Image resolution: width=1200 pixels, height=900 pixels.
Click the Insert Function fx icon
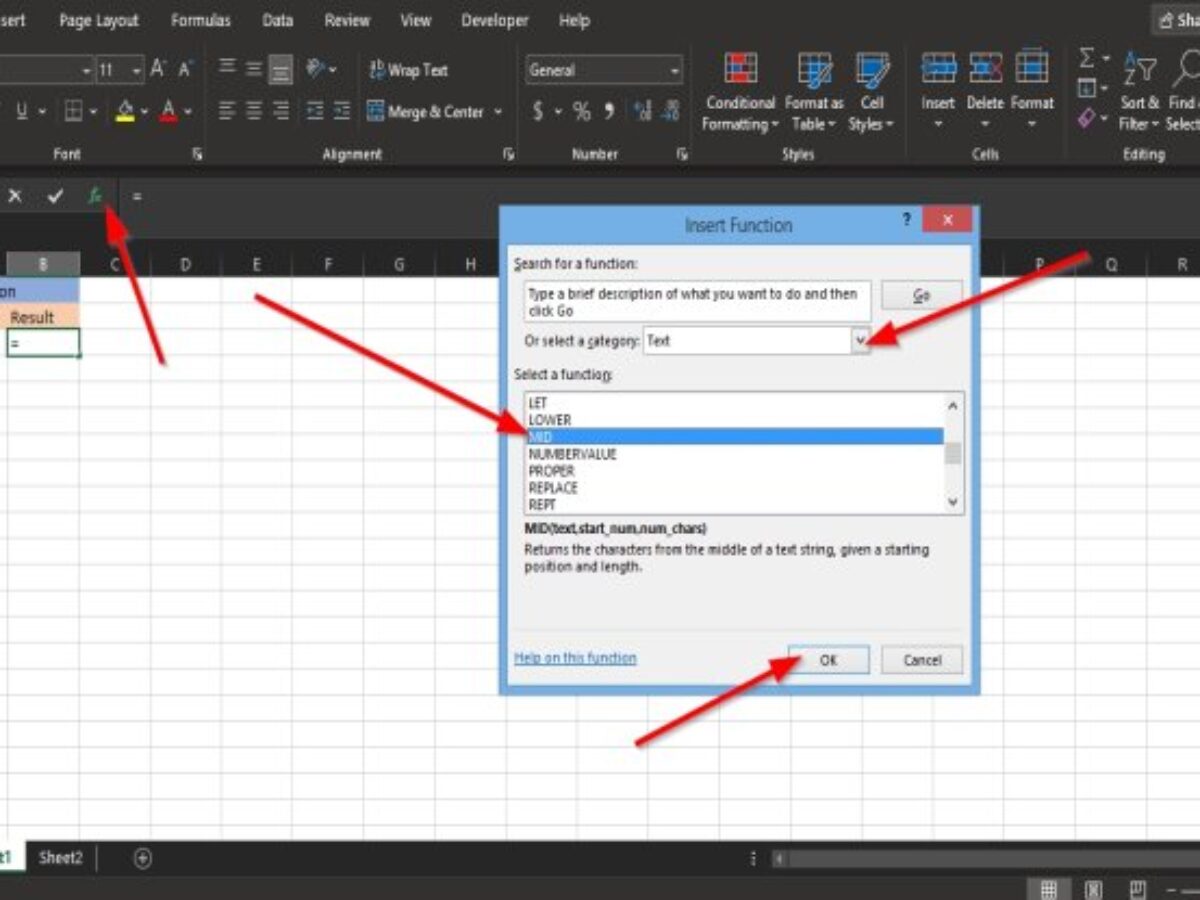(95, 196)
